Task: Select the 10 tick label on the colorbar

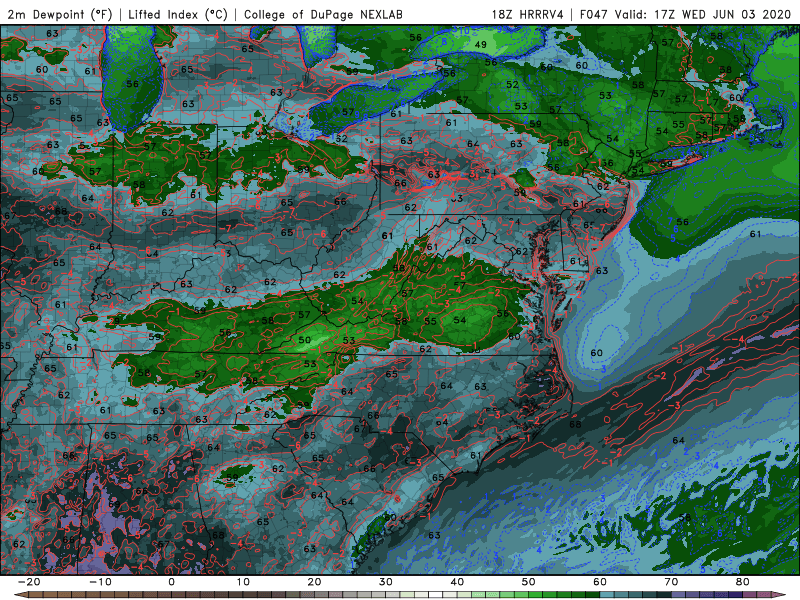Action: coord(243,582)
